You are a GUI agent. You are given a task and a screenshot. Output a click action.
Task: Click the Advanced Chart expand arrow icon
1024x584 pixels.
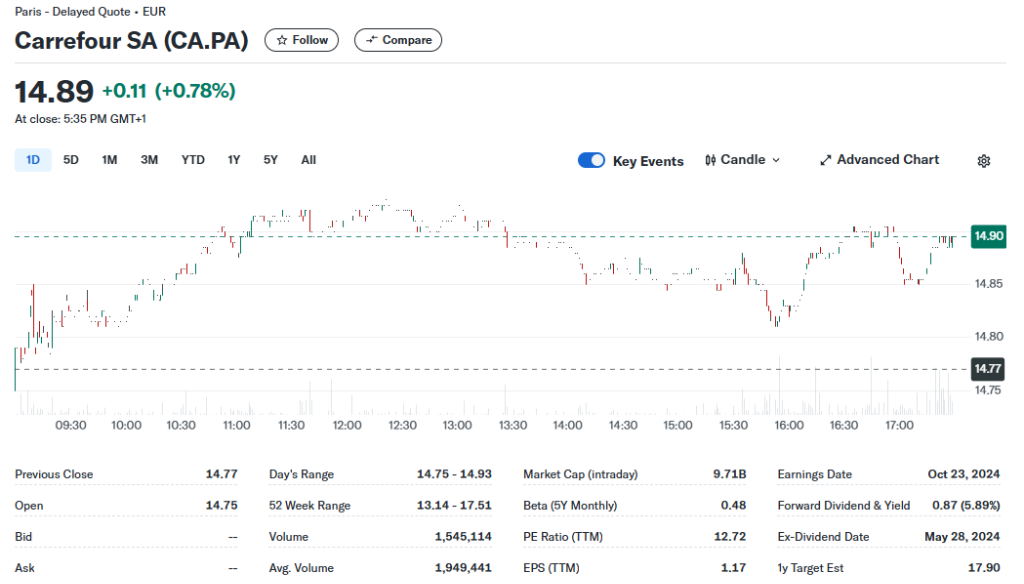tap(825, 160)
